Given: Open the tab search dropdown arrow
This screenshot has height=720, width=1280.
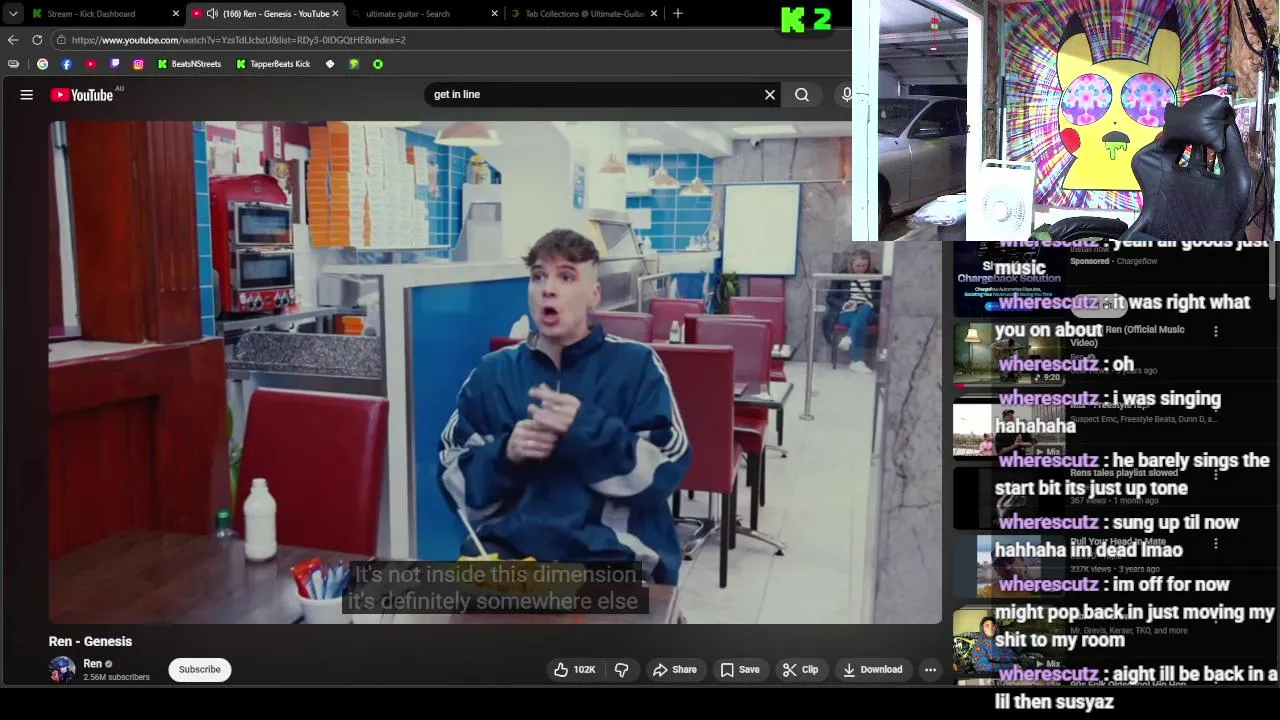Looking at the screenshot, I should click(x=13, y=14).
